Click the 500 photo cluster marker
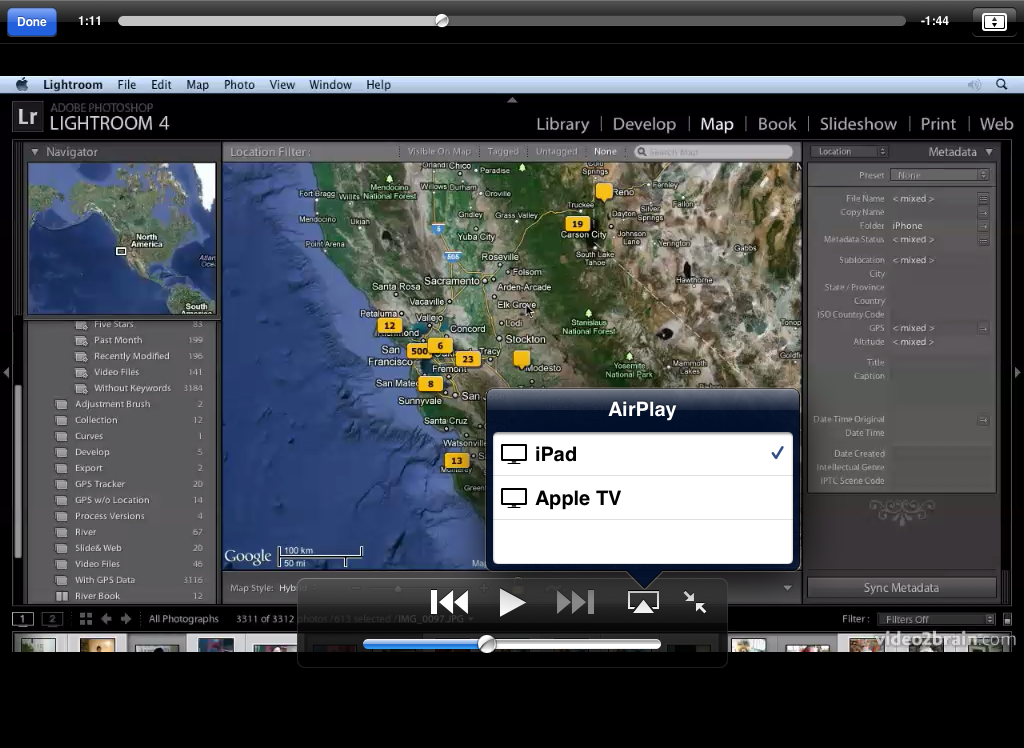The width and height of the screenshot is (1024, 748). (x=419, y=351)
